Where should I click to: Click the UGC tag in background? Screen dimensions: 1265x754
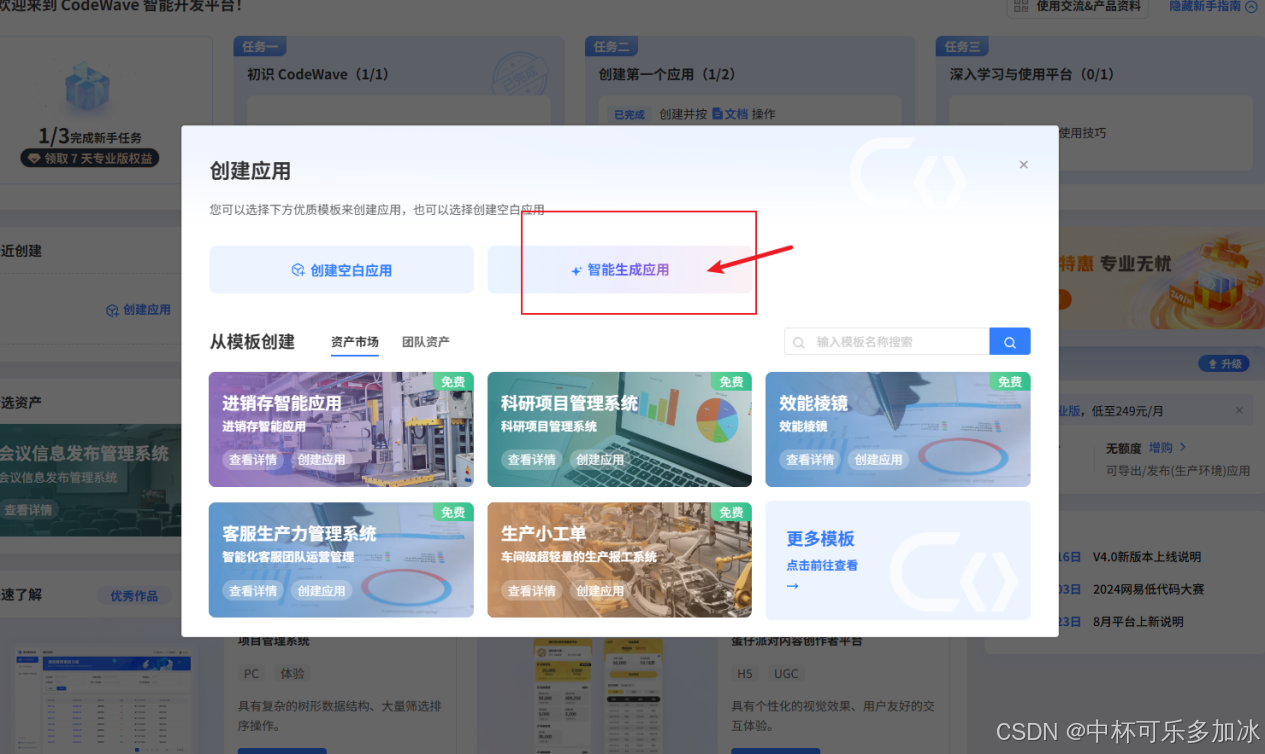(x=787, y=674)
